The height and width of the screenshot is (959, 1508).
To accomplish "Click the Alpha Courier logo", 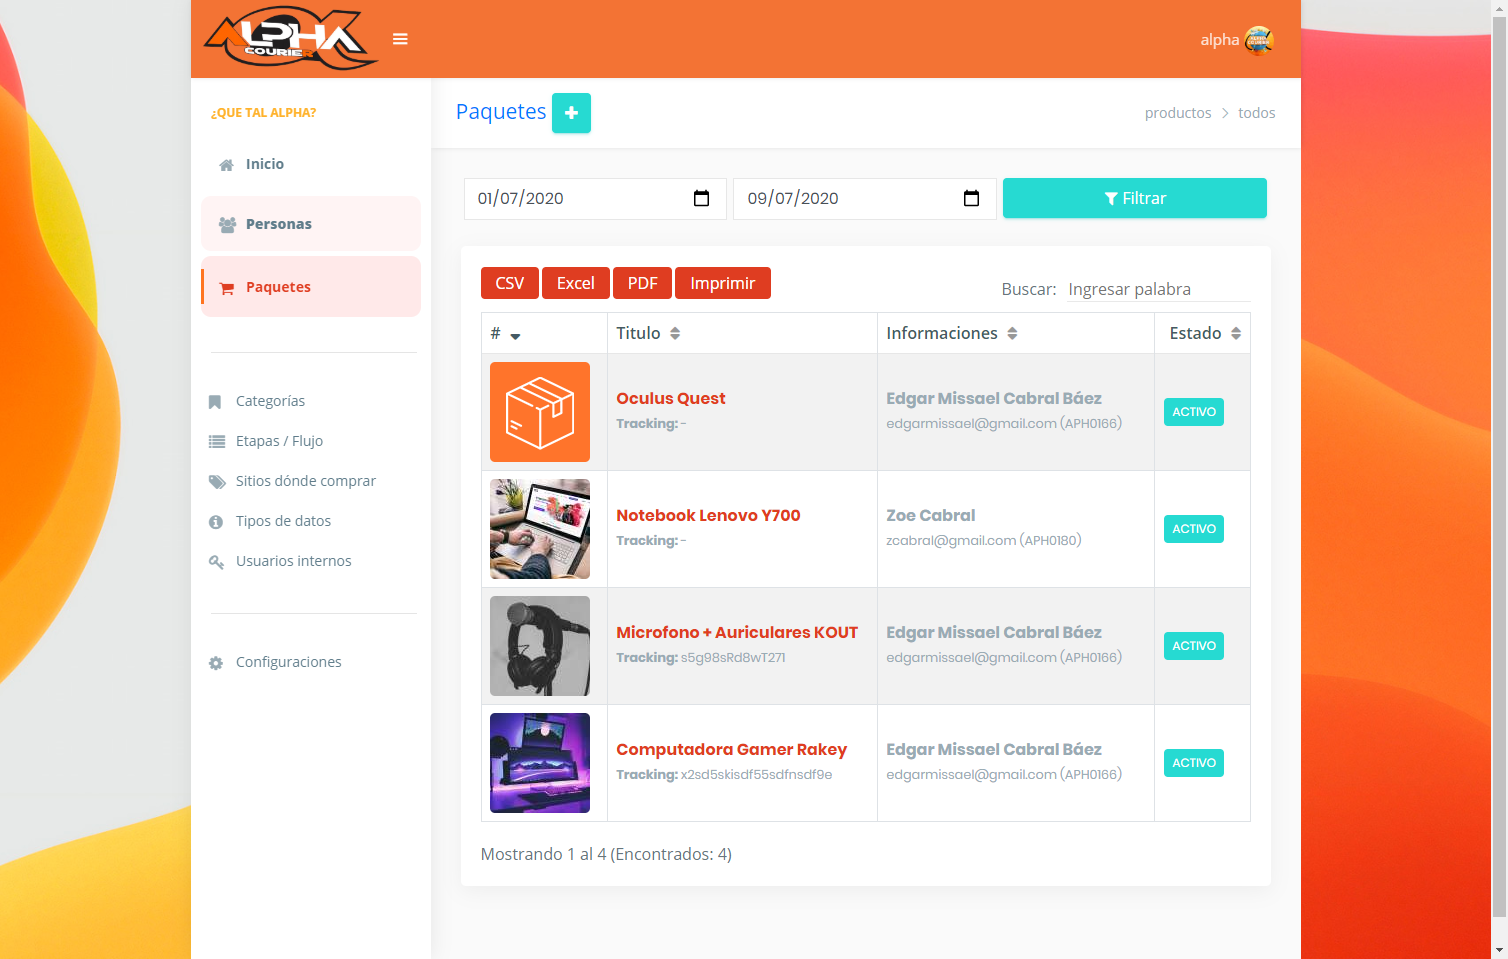I will (290, 39).
